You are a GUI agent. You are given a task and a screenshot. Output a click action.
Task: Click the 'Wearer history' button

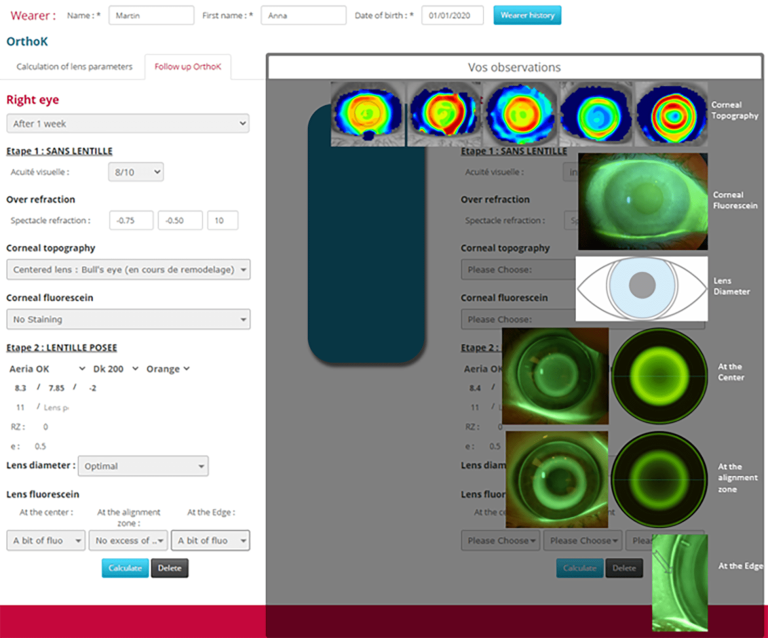pyautogui.click(x=527, y=16)
